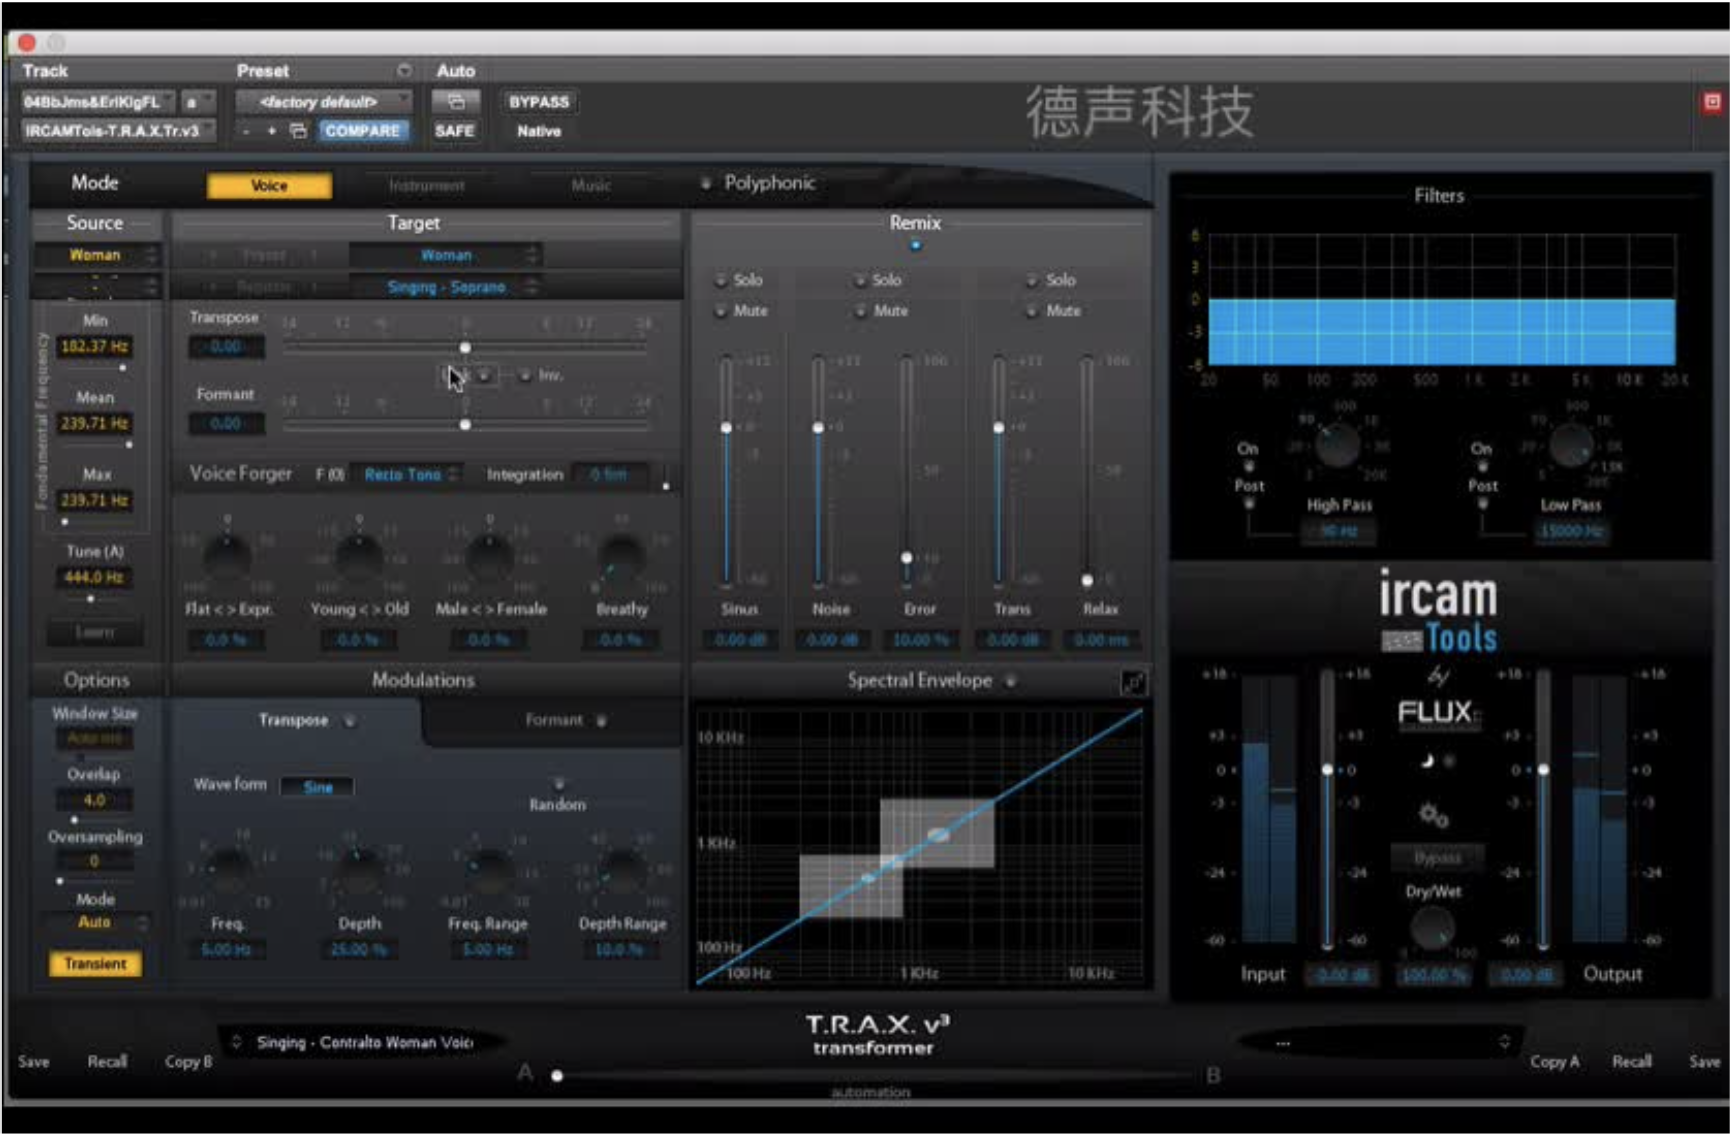Screen dimensions: 1730x1134
Task: Click the Transpose horizontal slider handle
Action: tap(465, 347)
